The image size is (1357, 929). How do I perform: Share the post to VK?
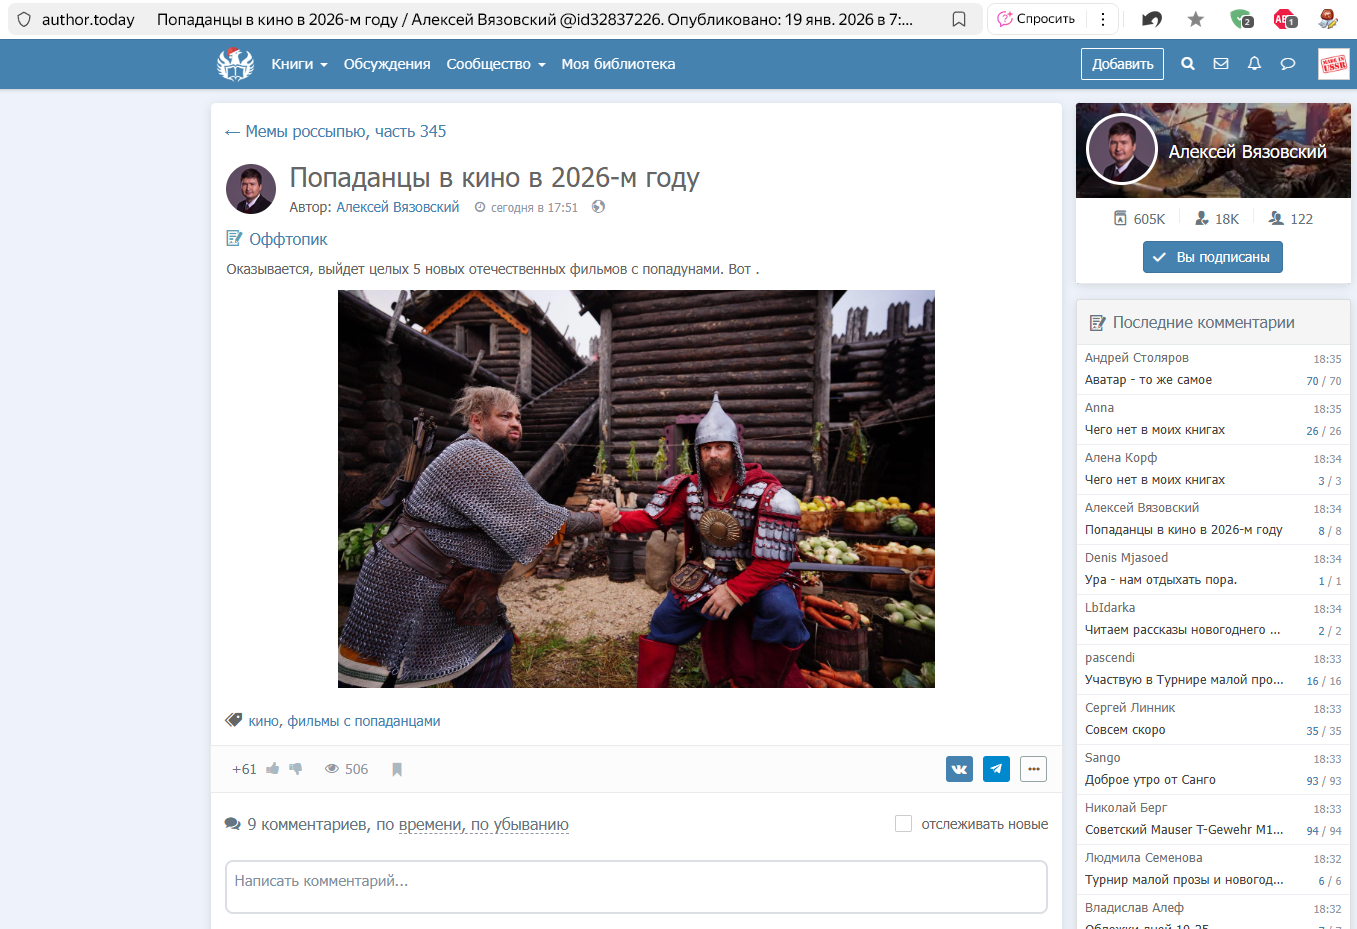(x=959, y=769)
